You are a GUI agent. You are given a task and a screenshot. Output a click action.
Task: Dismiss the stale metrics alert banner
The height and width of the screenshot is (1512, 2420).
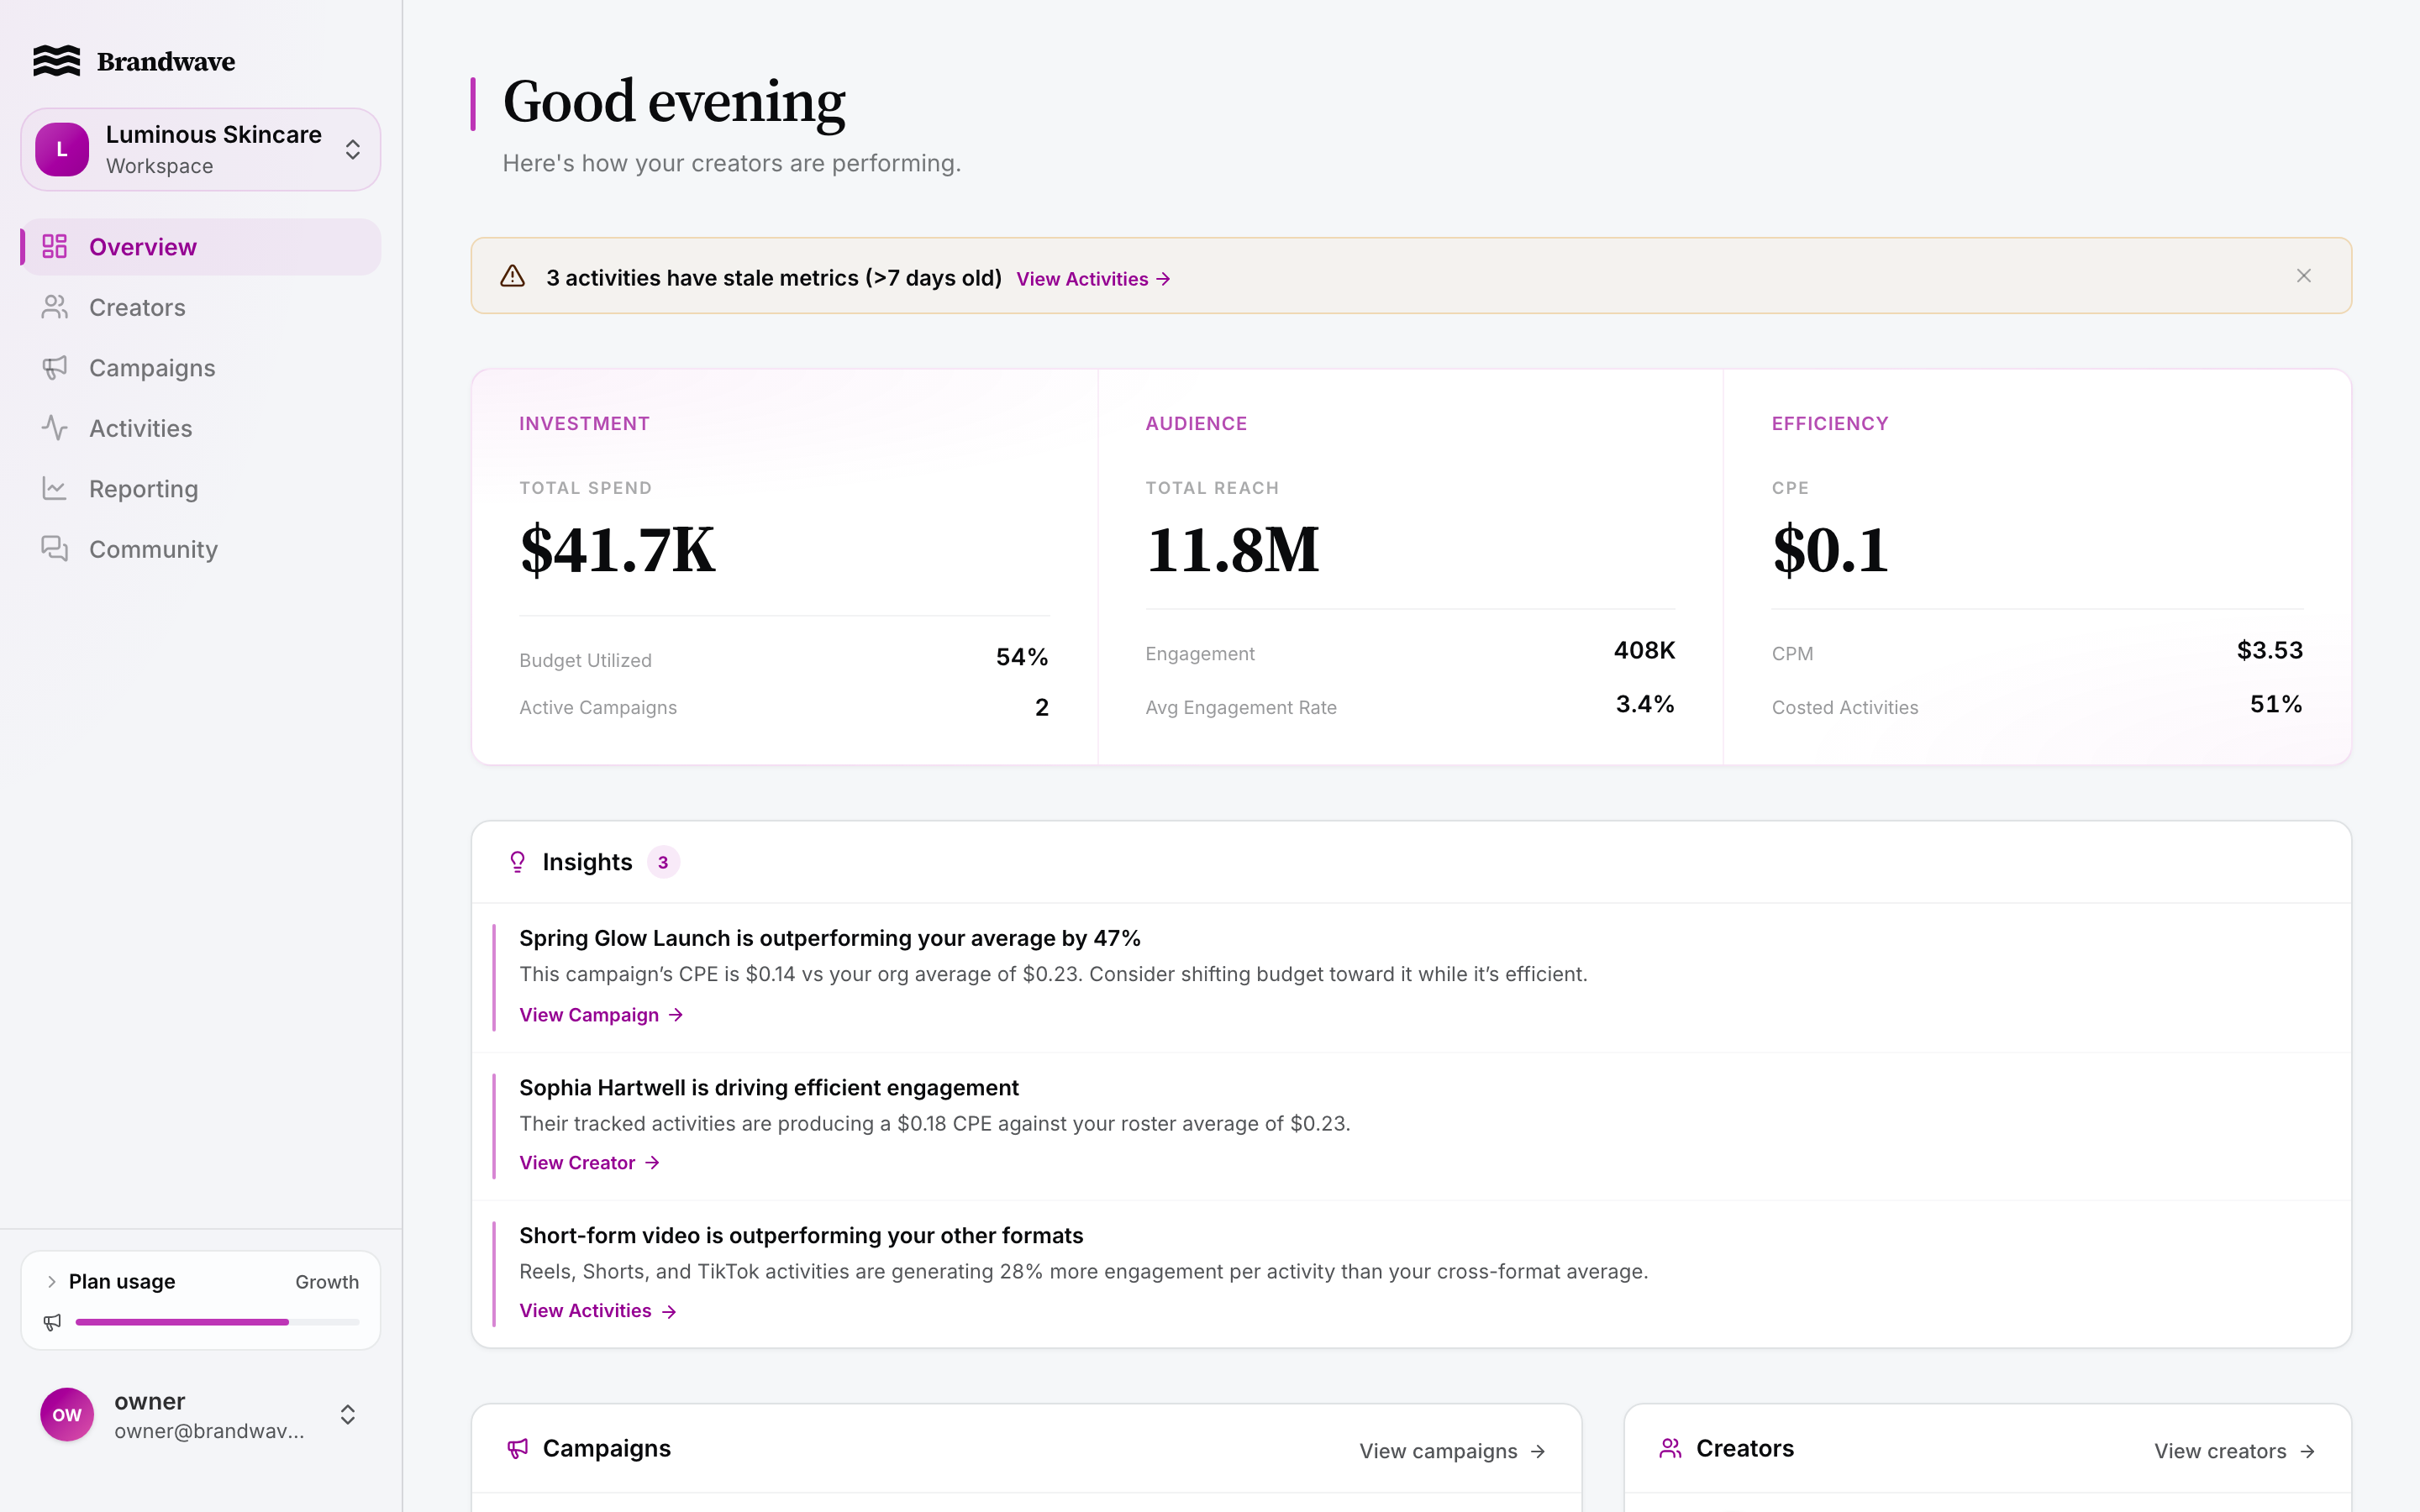coord(2304,276)
